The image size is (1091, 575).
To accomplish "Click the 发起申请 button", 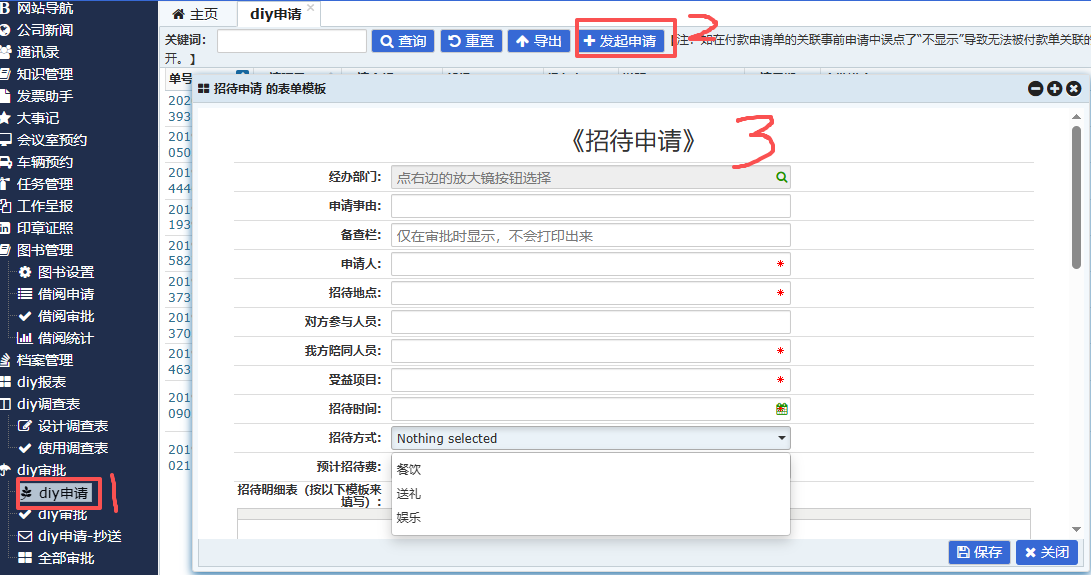I will [620, 41].
